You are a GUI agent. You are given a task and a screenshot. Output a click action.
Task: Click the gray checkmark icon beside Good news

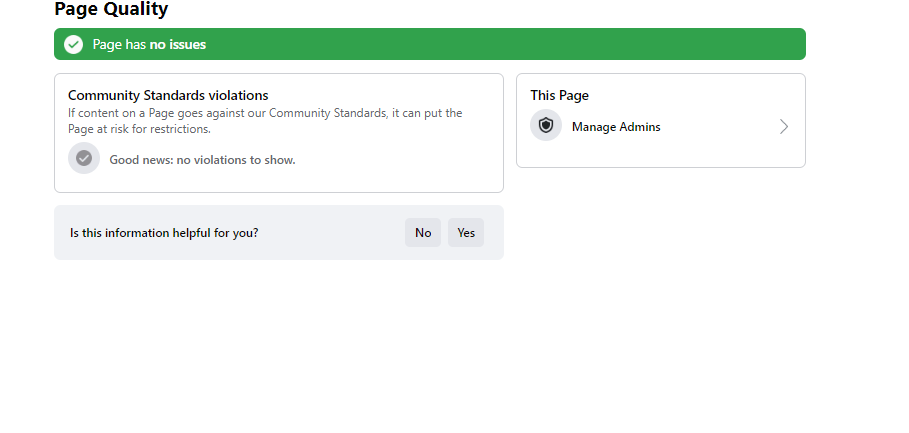84,158
